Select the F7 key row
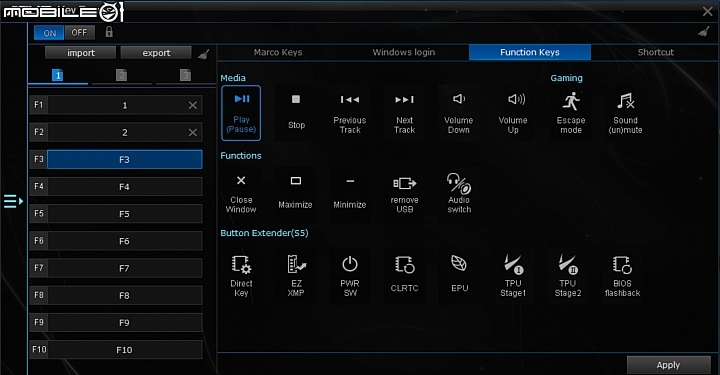Image resolution: width=720 pixels, height=375 pixels. (116, 268)
